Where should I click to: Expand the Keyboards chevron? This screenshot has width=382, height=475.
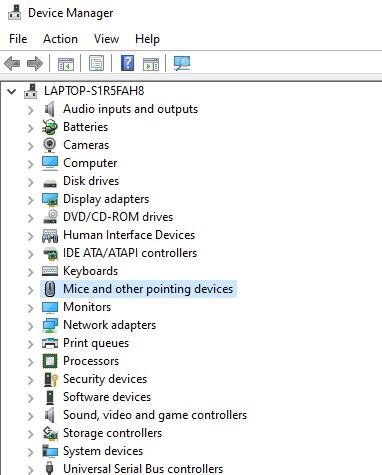pyautogui.click(x=31, y=272)
